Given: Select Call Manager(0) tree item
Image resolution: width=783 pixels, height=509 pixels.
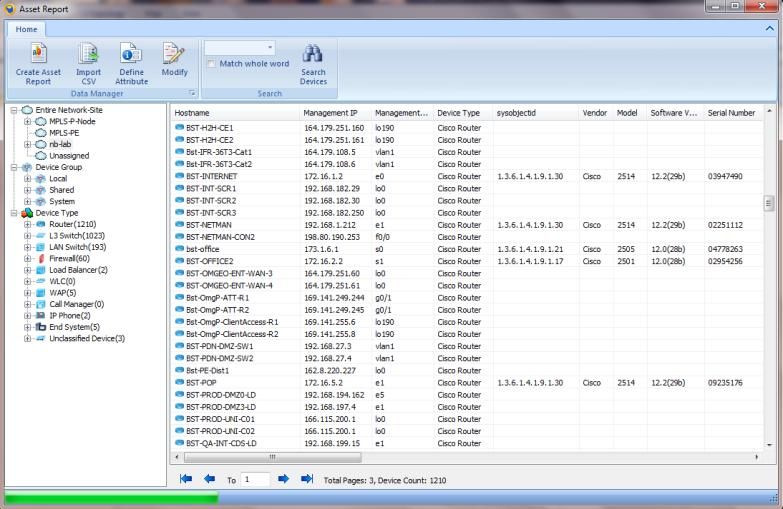Looking at the screenshot, I should tap(76, 304).
